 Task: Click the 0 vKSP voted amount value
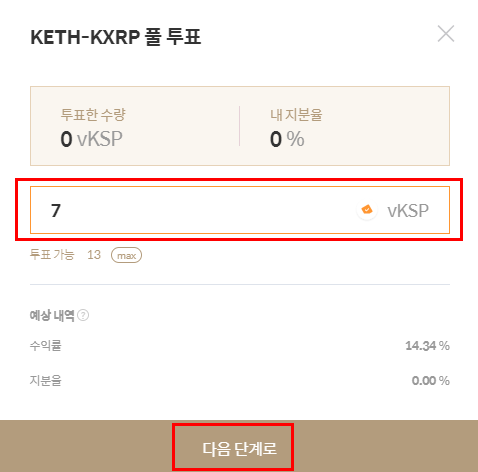[x=91, y=139]
